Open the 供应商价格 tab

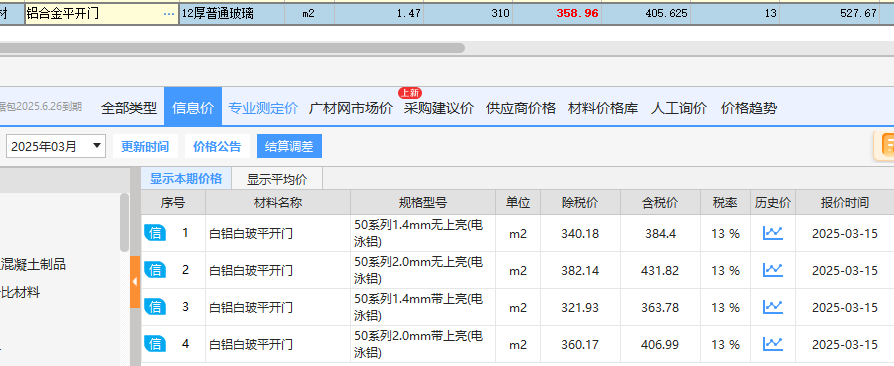click(x=521, y=108)
